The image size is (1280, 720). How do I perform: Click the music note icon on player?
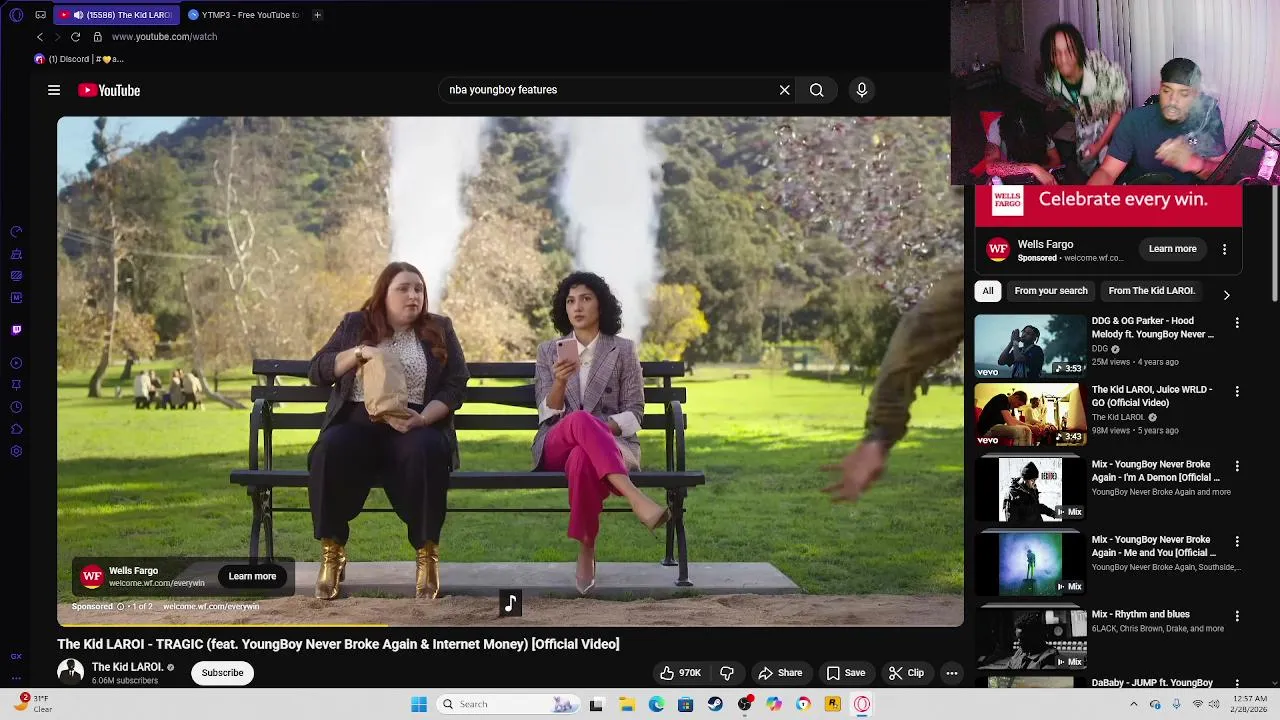(x=510, y=603)
